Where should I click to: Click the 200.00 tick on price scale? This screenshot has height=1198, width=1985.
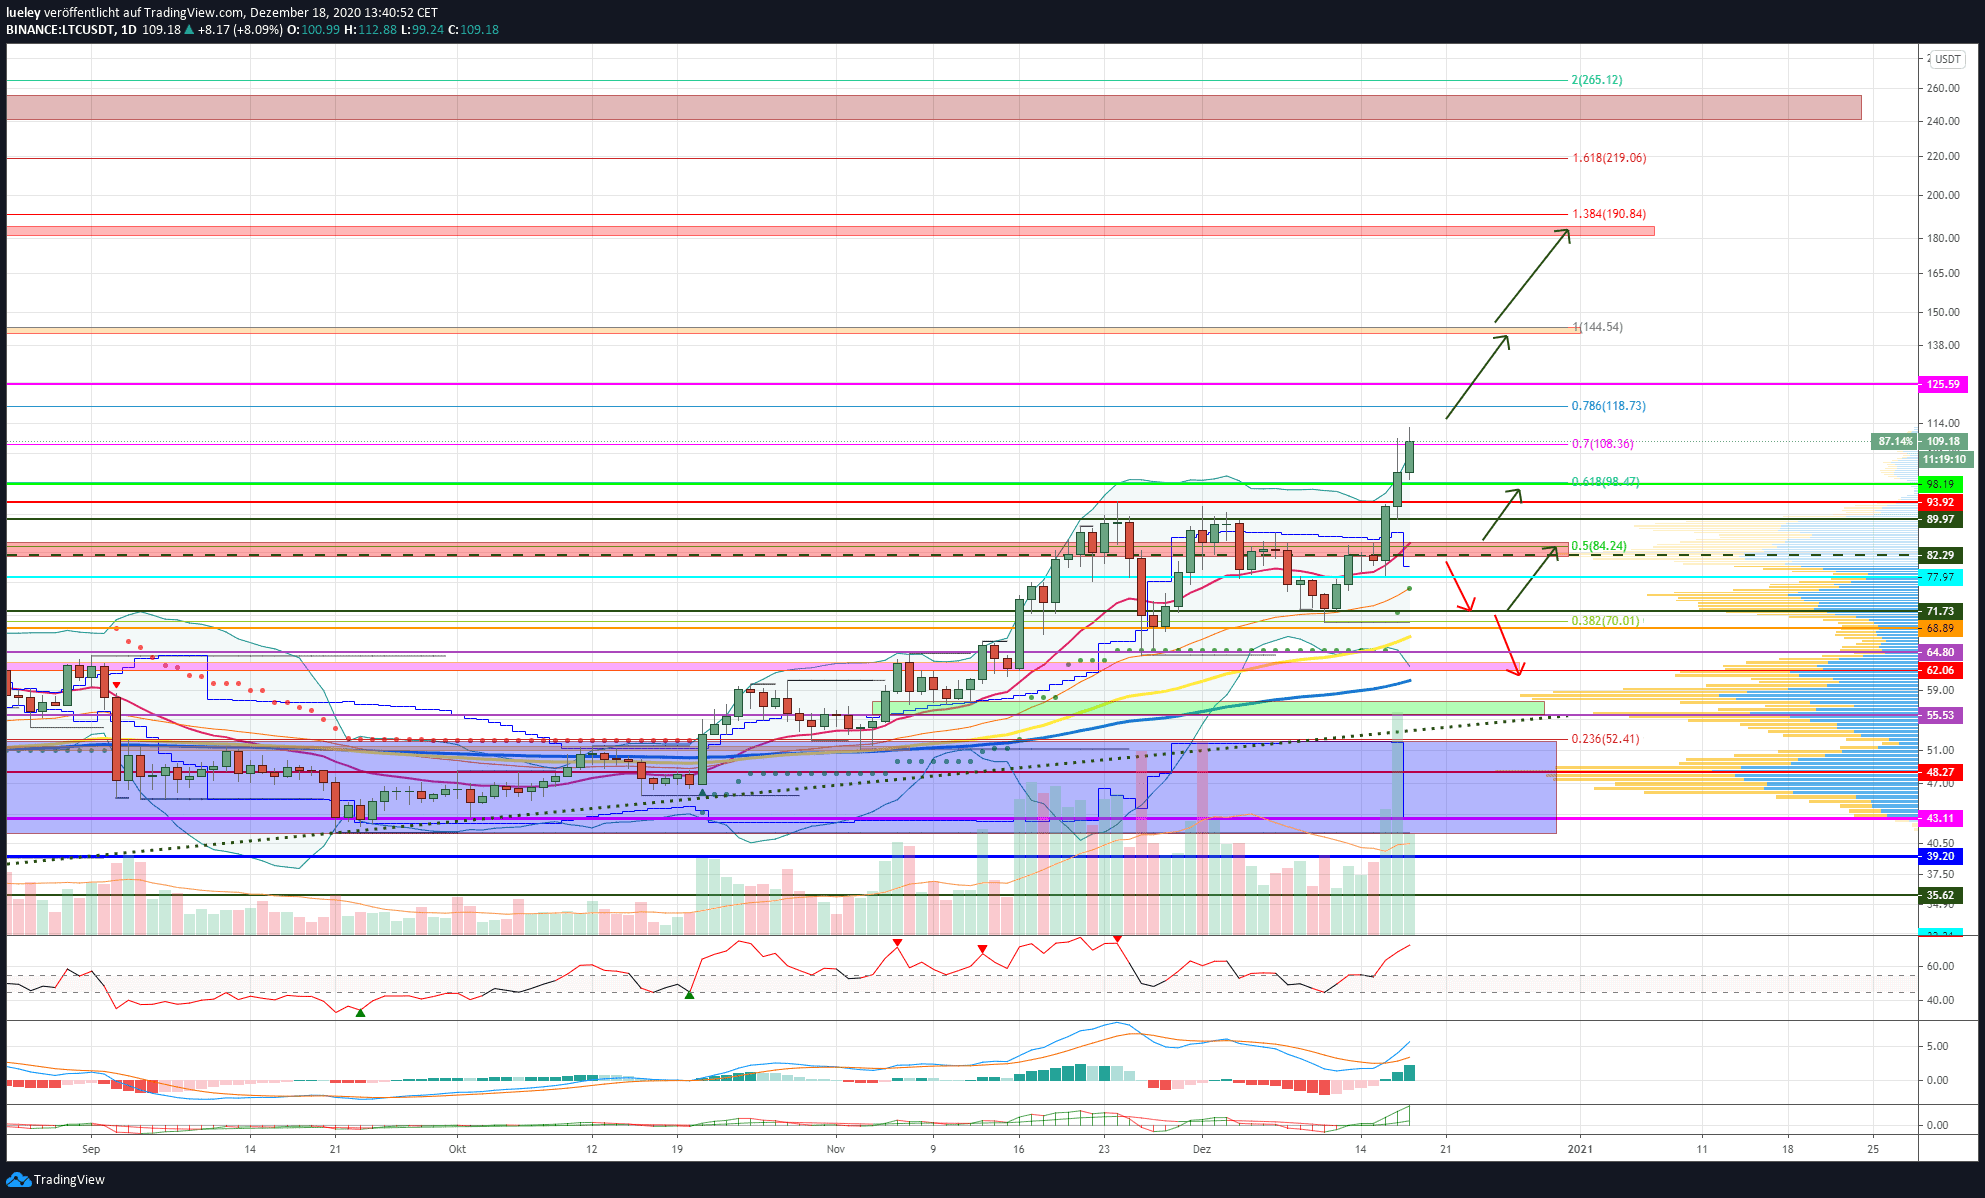(1943, 195)
